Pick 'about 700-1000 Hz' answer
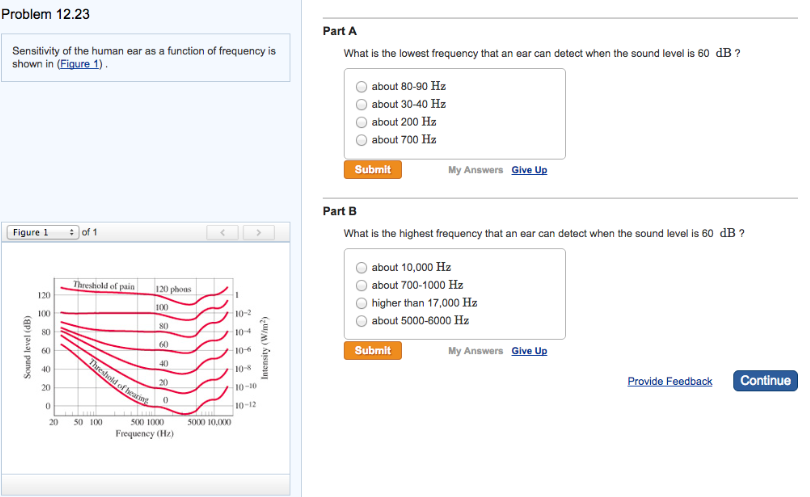 pyautogui.click(x=362, y=285)
